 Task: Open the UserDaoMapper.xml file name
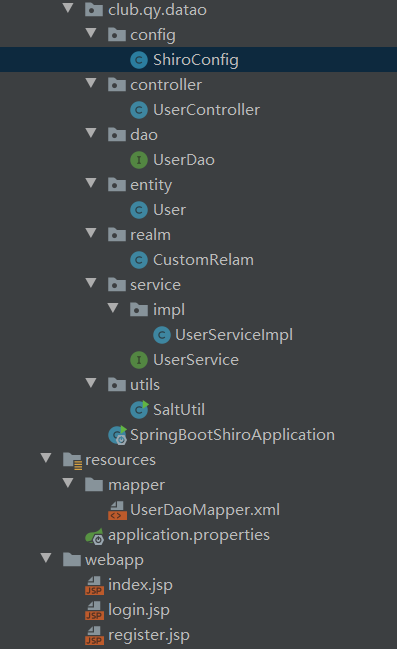pos(205,510)
